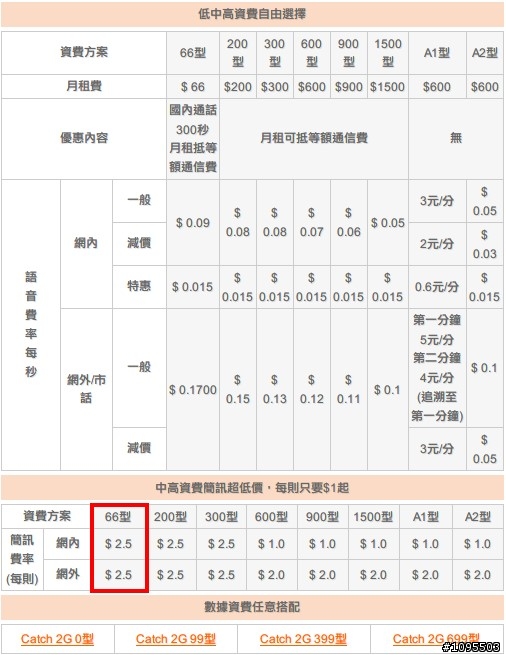The image size is (506, 655).
Task: Open the Catch 2G 699型 link
Action: coord(436,639)
